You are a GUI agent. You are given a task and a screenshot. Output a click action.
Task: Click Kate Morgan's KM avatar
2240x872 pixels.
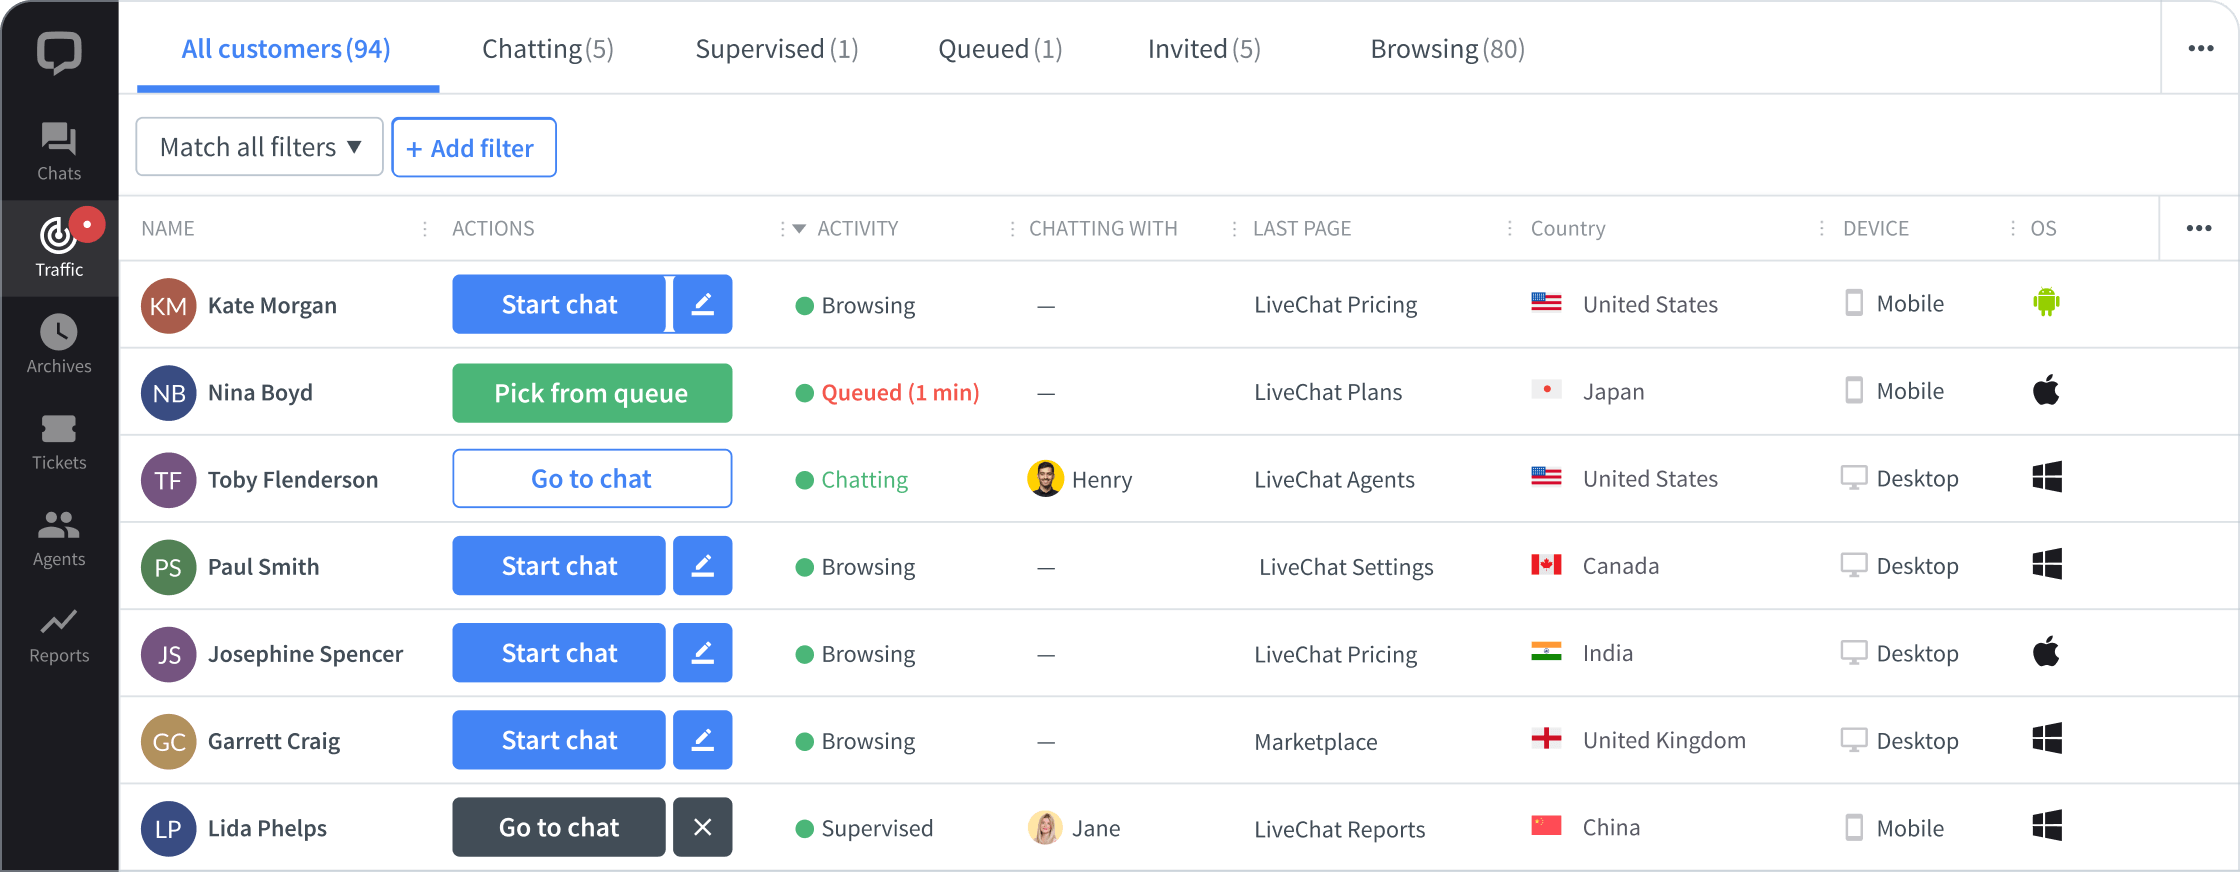pyautogui.click(x=168, y=306)
